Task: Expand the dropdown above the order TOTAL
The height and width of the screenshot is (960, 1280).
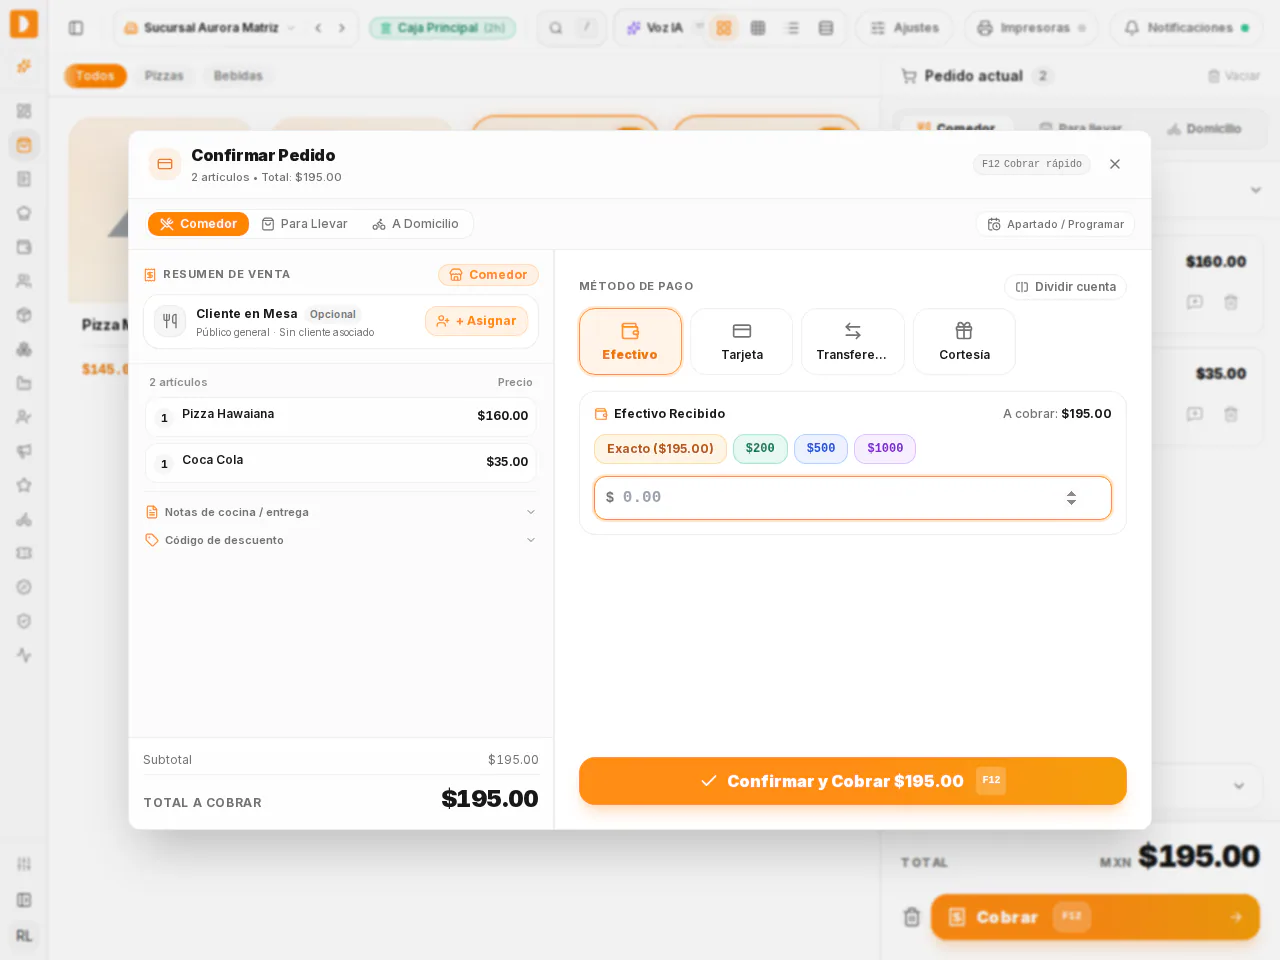Action: click(1239, 786)
